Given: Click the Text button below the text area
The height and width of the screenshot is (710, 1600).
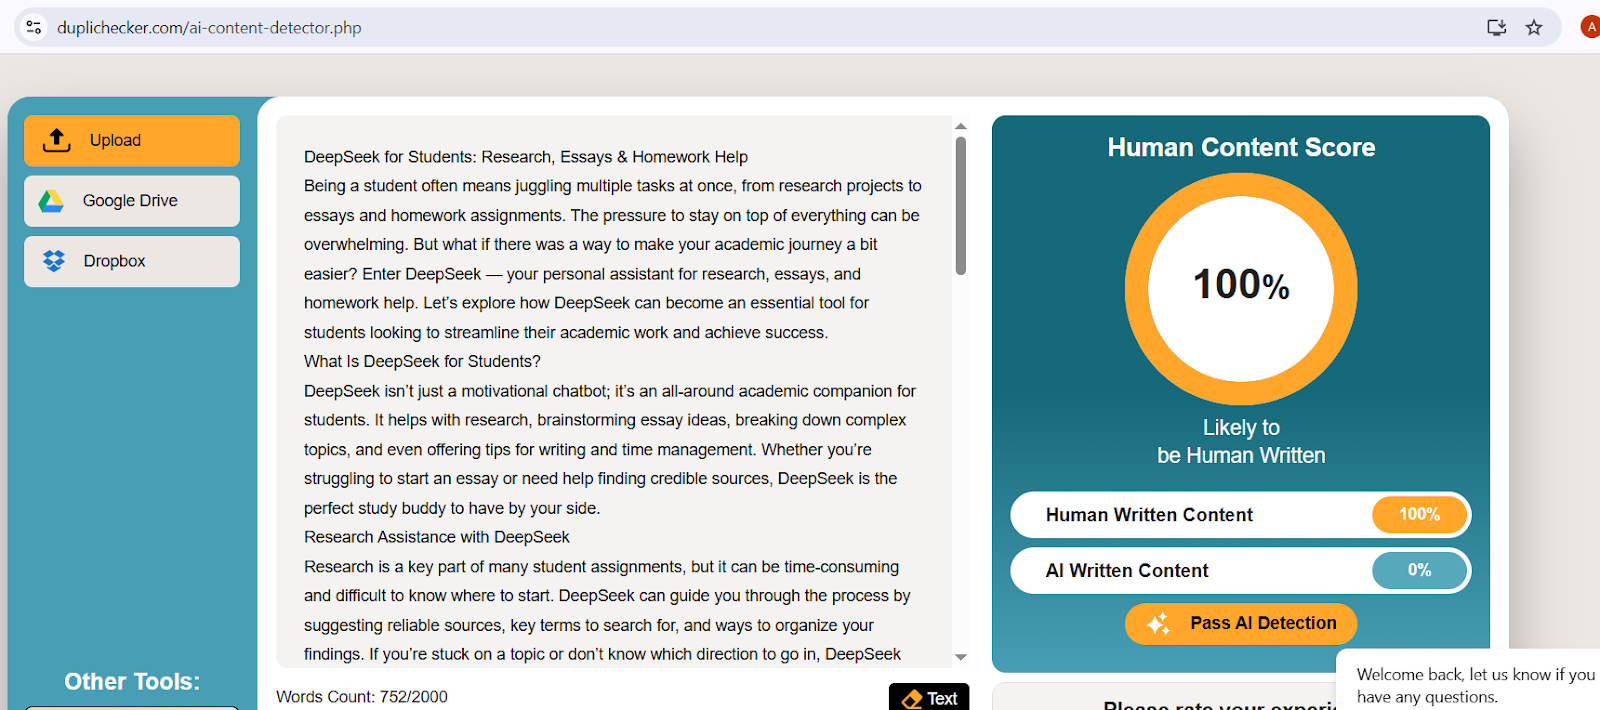Looking at the screenshot, I should pos(929,697).
